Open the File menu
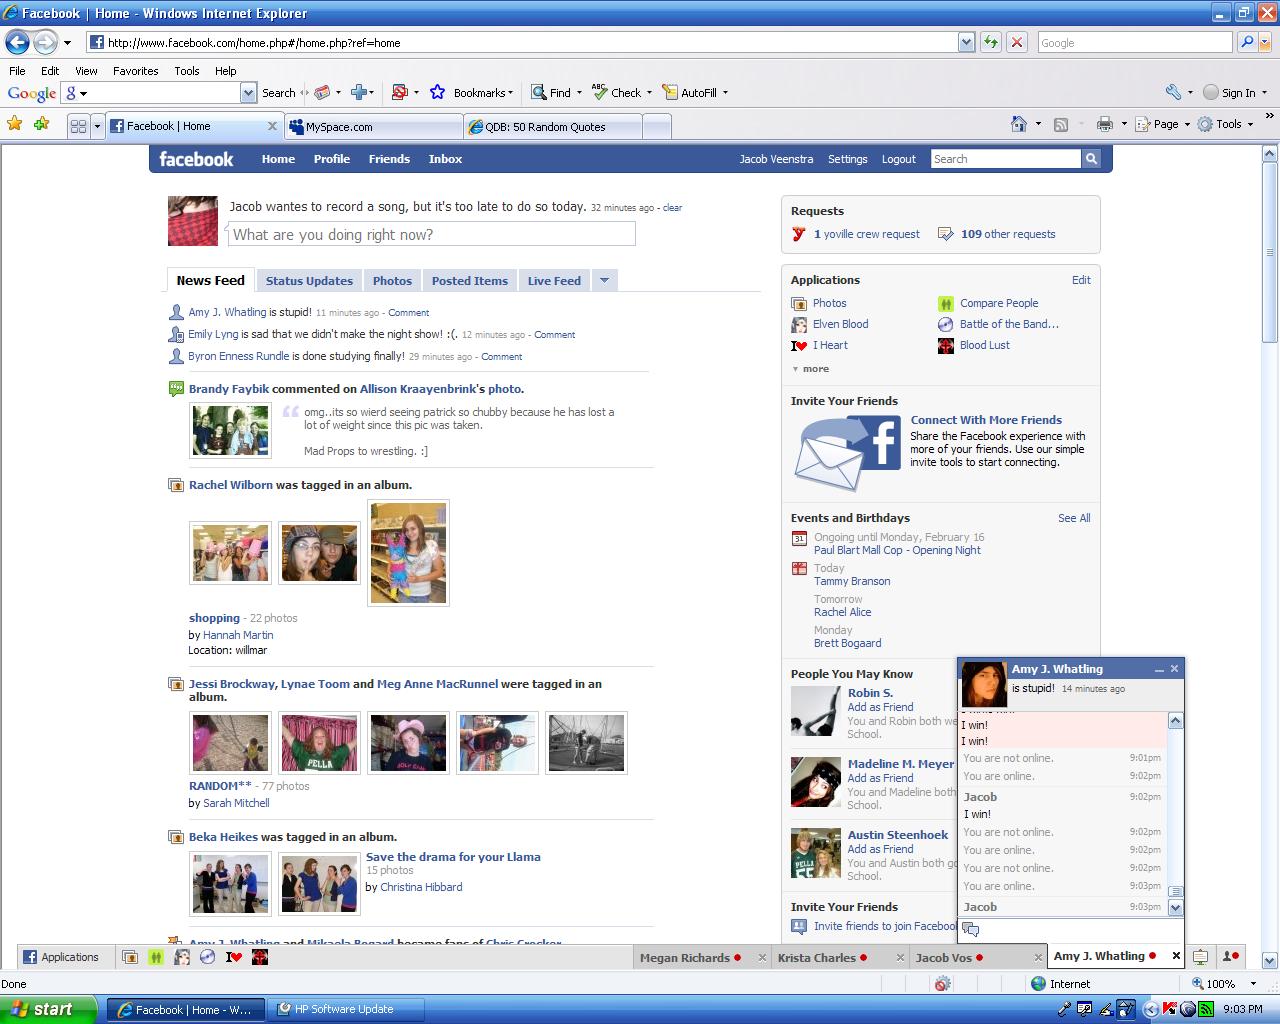This screenshot has width=1280, height=1024. pyautogui.click(x=17, y=71)
